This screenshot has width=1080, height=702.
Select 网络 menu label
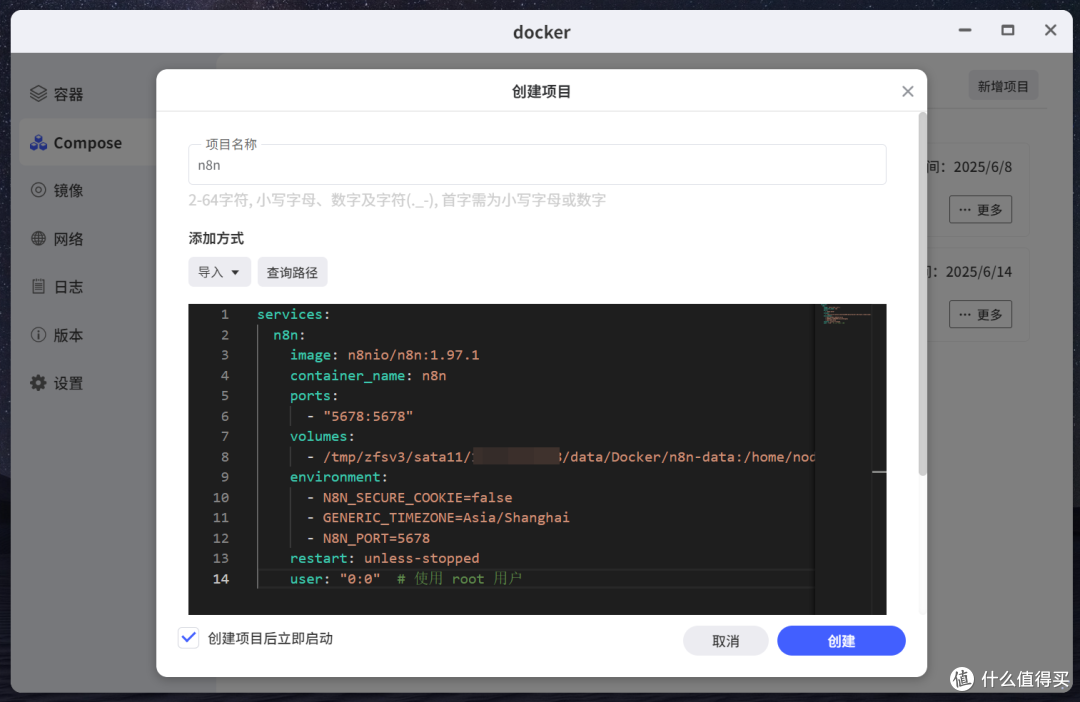click(68, 239)
